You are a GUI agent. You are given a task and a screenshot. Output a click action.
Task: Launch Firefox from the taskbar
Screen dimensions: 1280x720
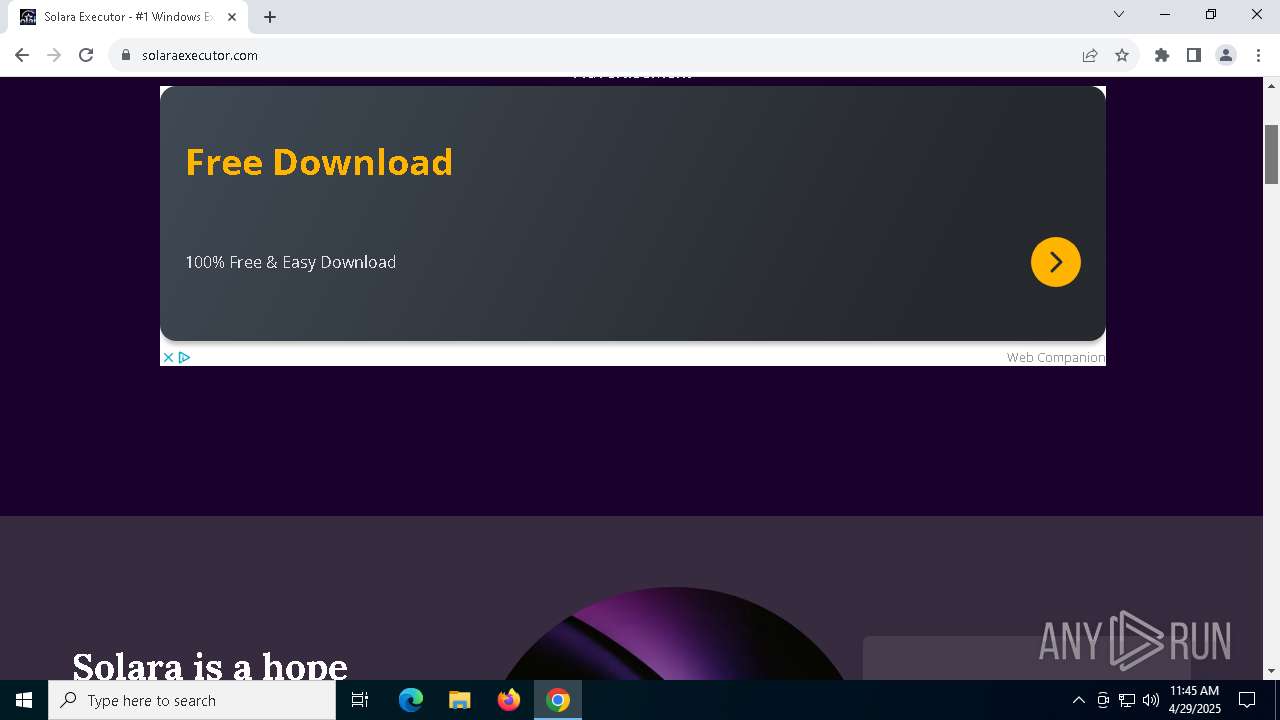(x=508, y=700)
